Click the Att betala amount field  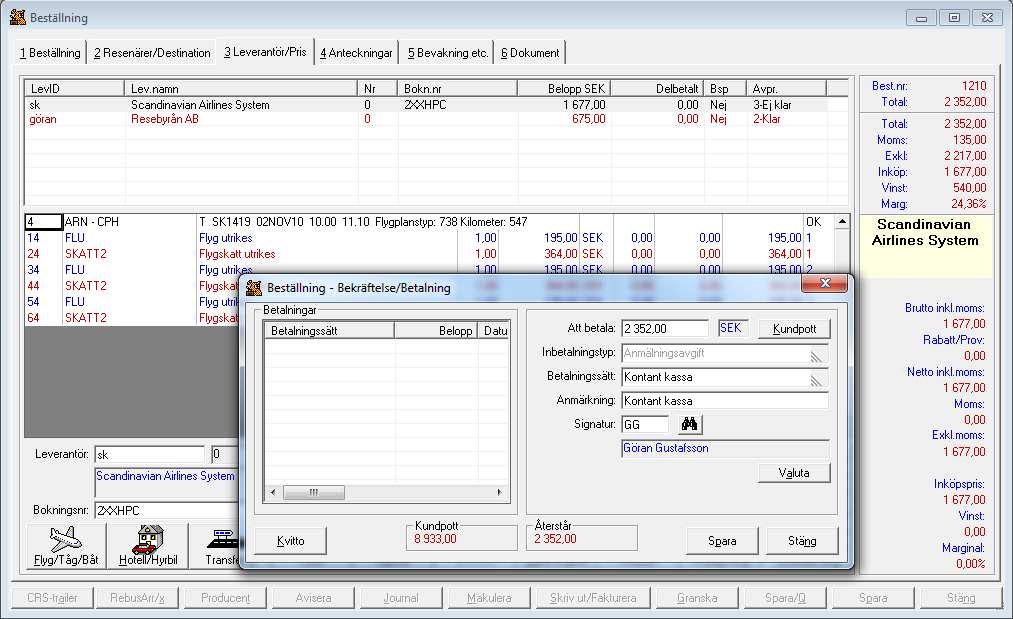pyautogui.click(x=665, y=328)
